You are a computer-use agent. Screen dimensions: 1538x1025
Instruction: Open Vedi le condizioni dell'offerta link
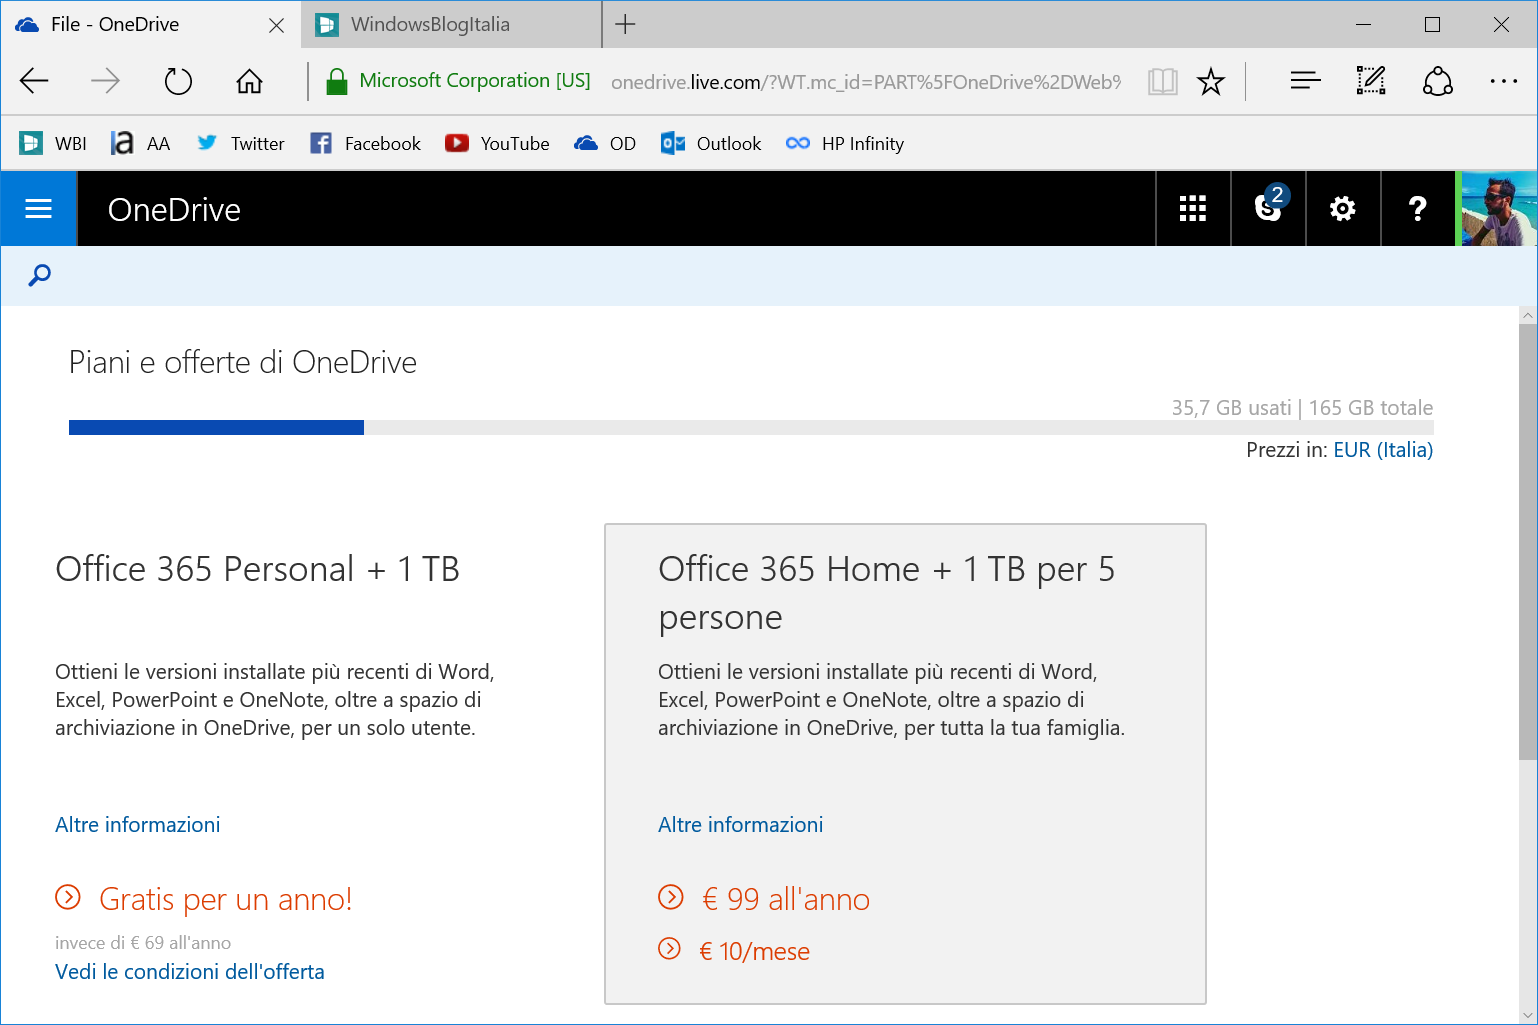[189, 972]
